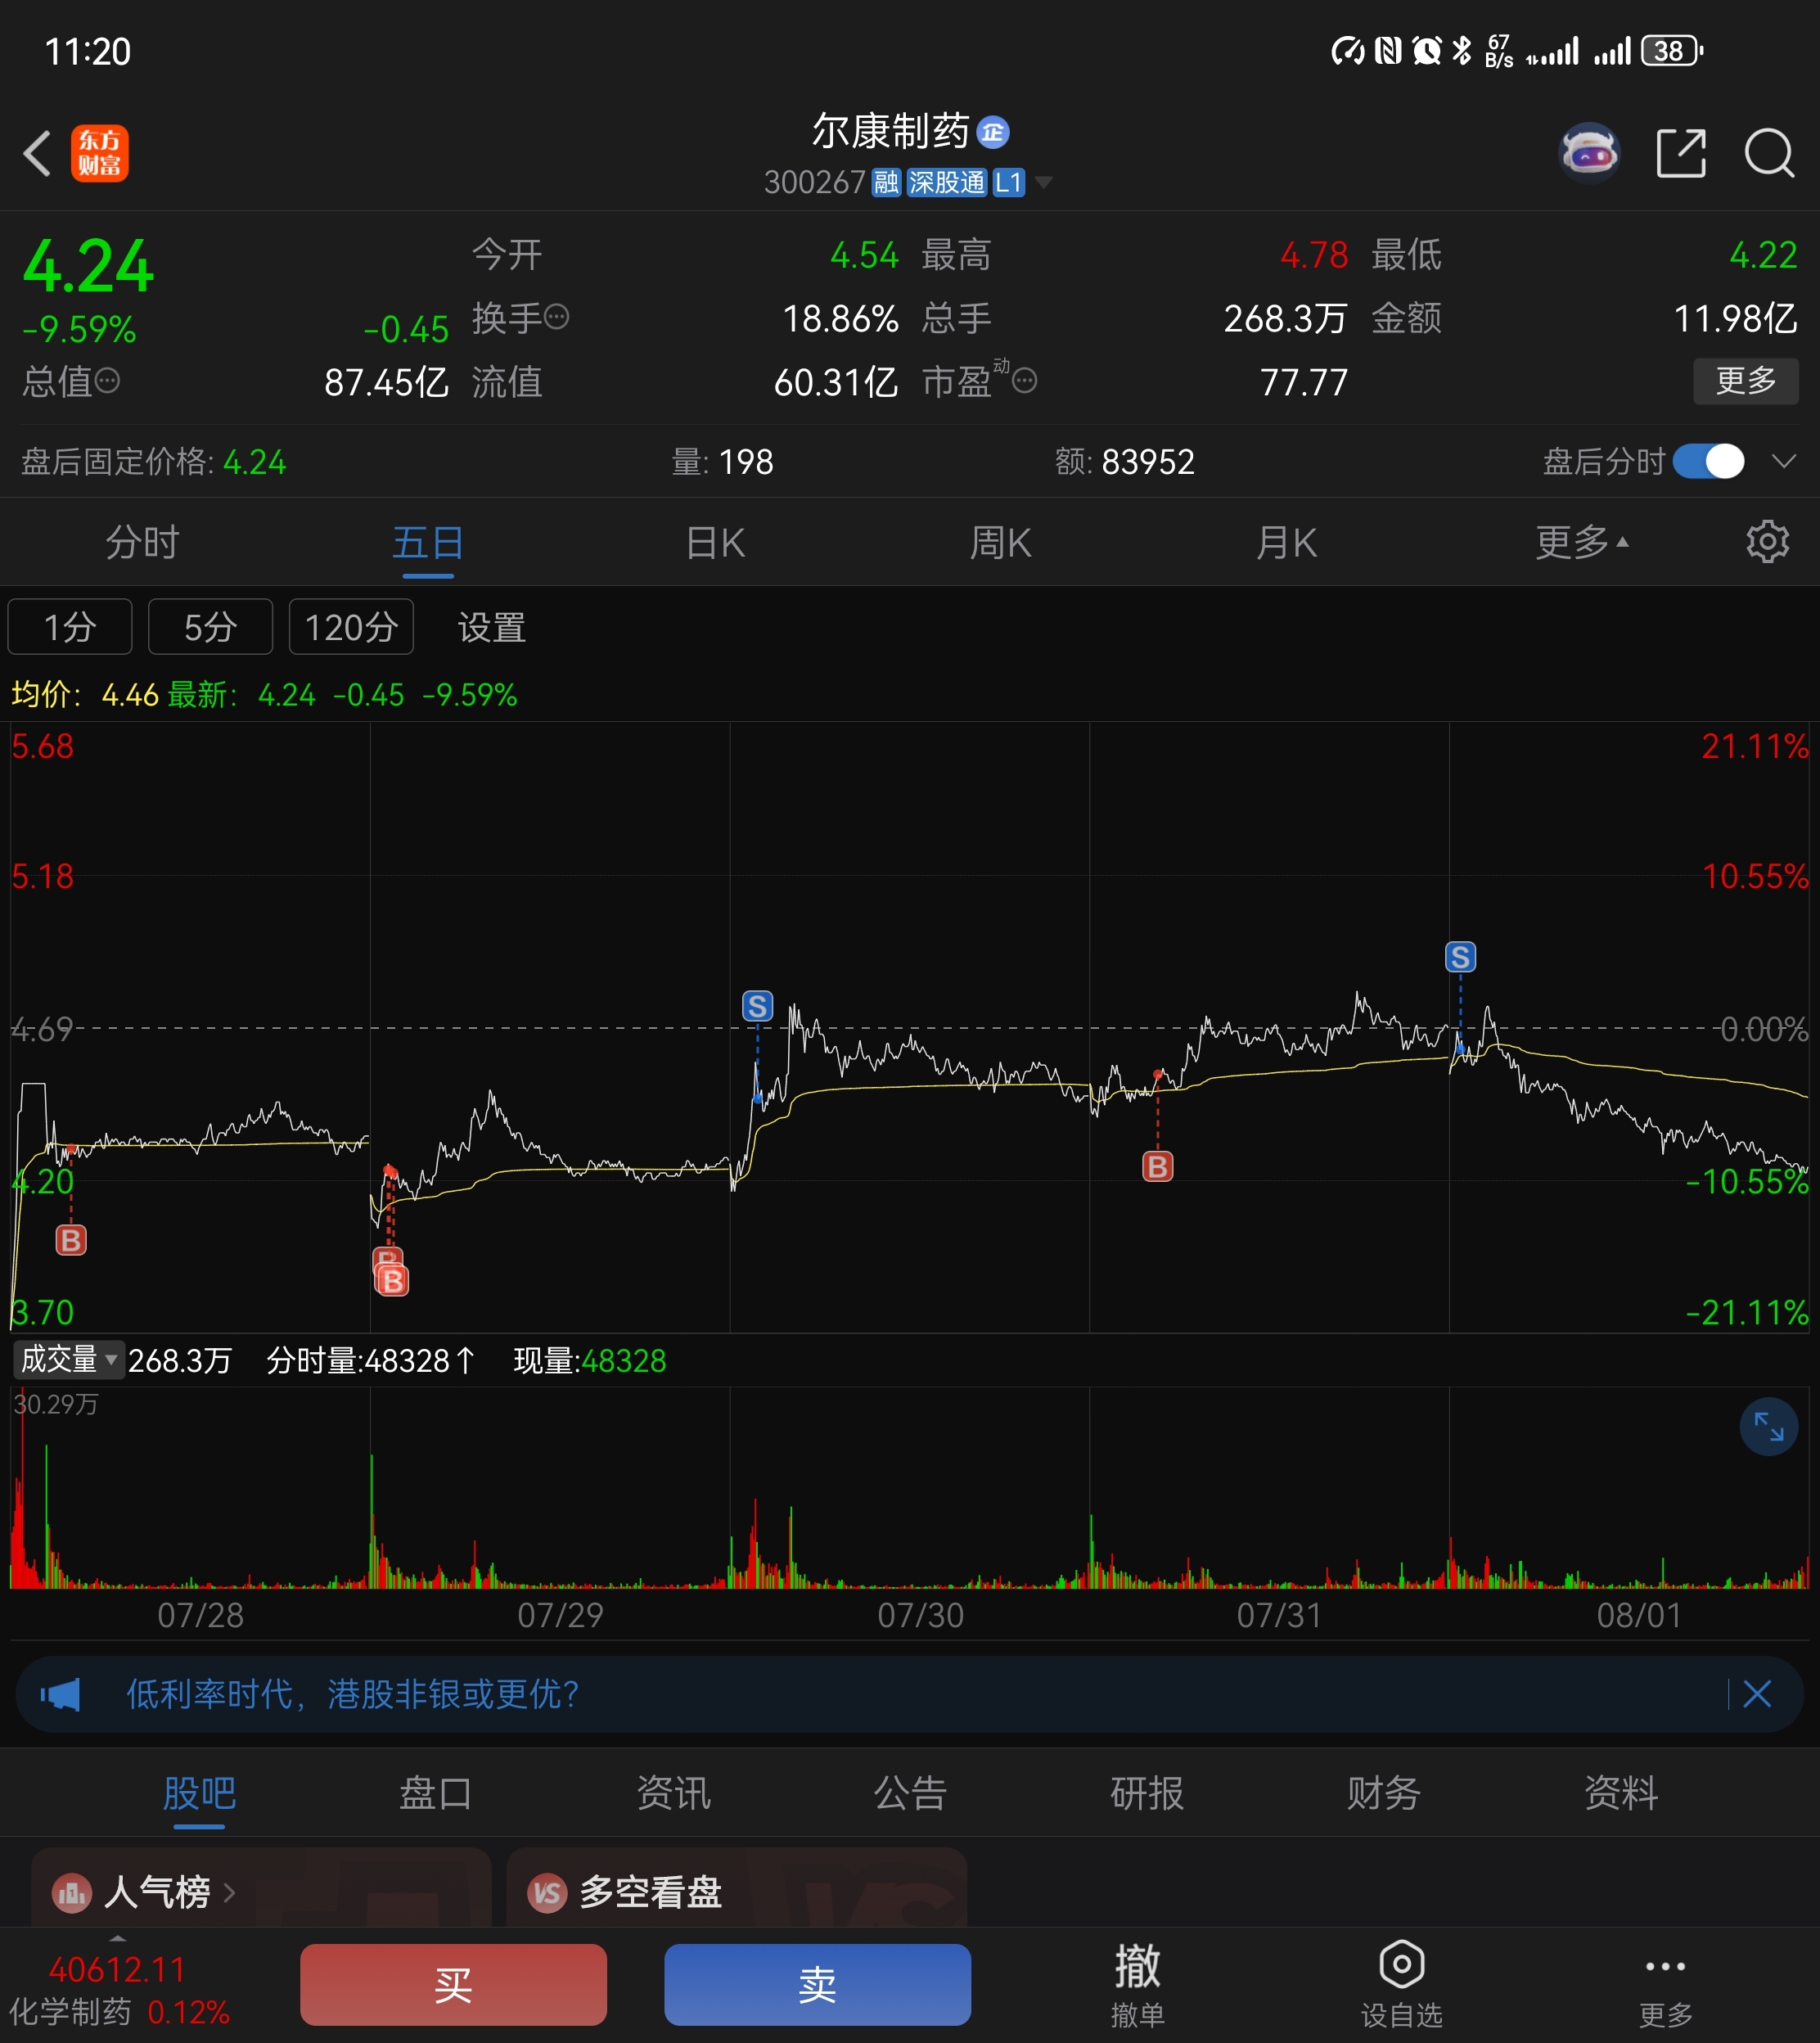Screen dimensions: 1820x2043
Task: Tap the gray 更多 stats button
Action: click(x=1745, y=381)
